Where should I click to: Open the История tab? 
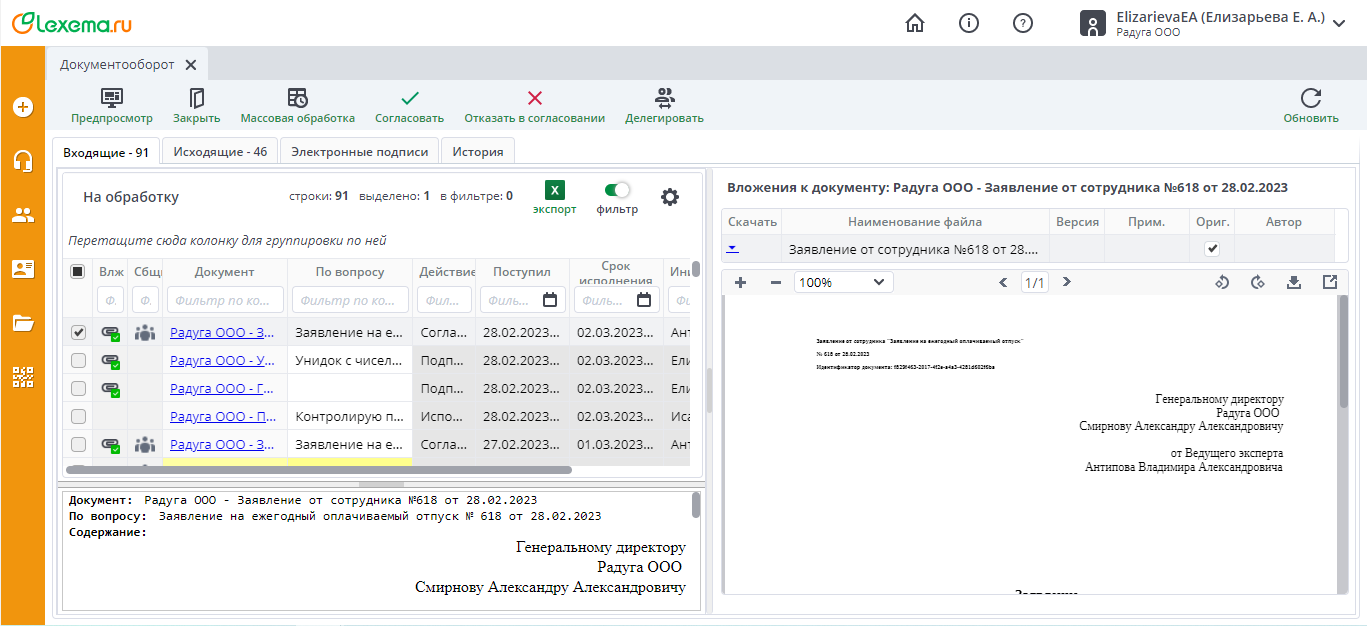(478, 152)
